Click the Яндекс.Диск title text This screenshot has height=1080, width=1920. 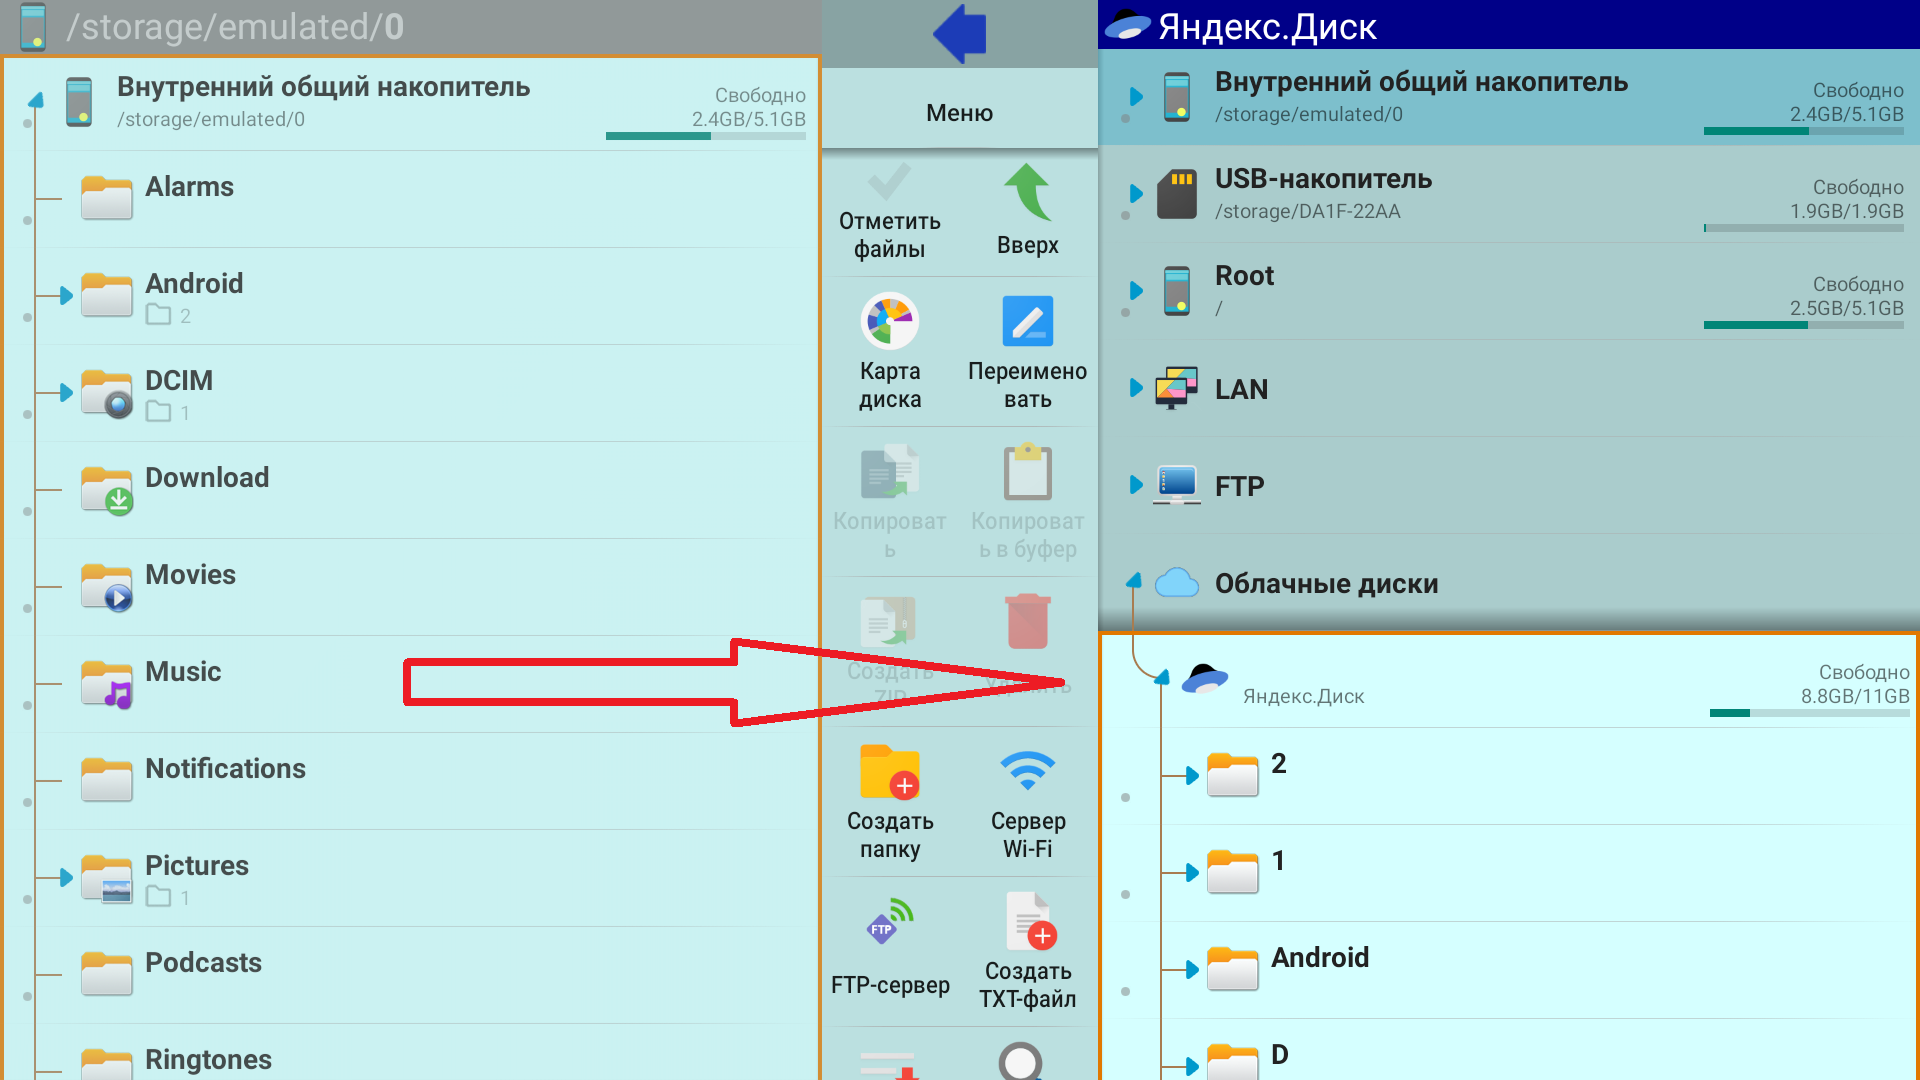pos(1267,27)
